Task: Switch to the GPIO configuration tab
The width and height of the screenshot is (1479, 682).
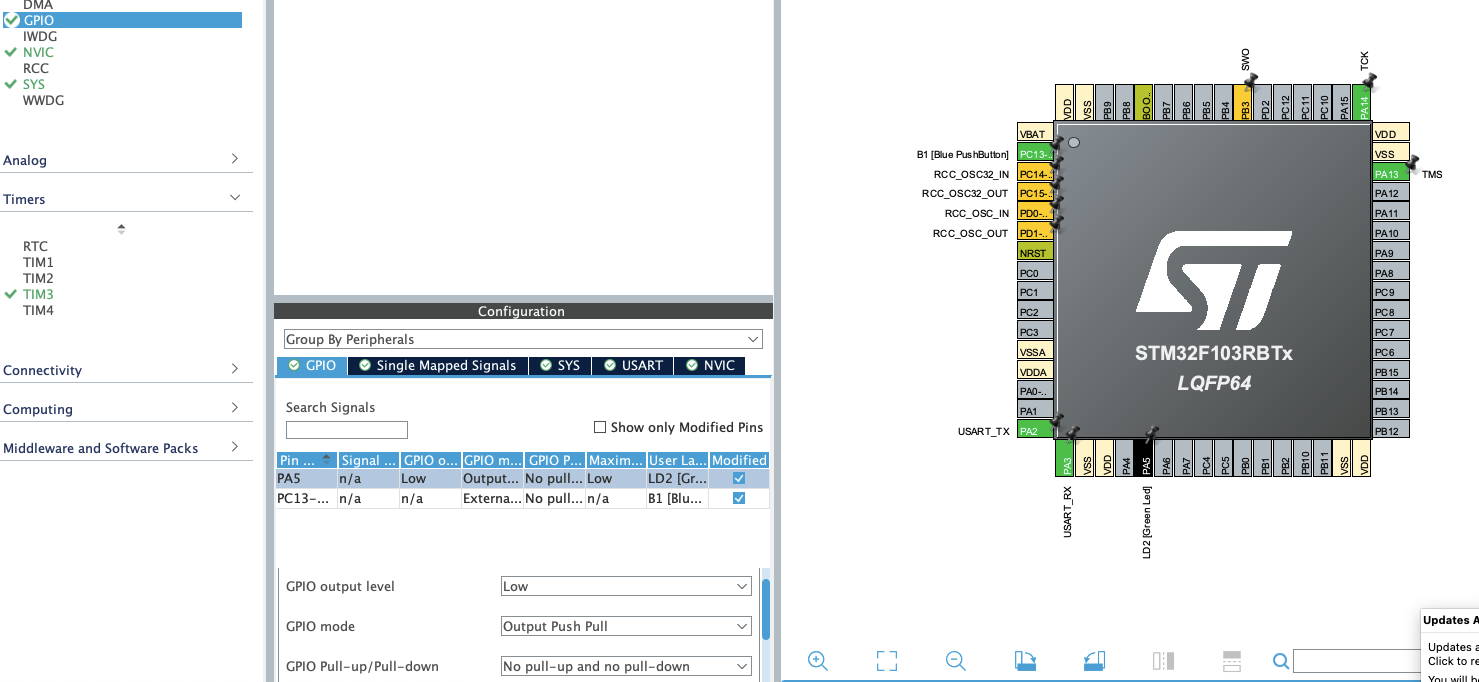Action: coord(312,366)
